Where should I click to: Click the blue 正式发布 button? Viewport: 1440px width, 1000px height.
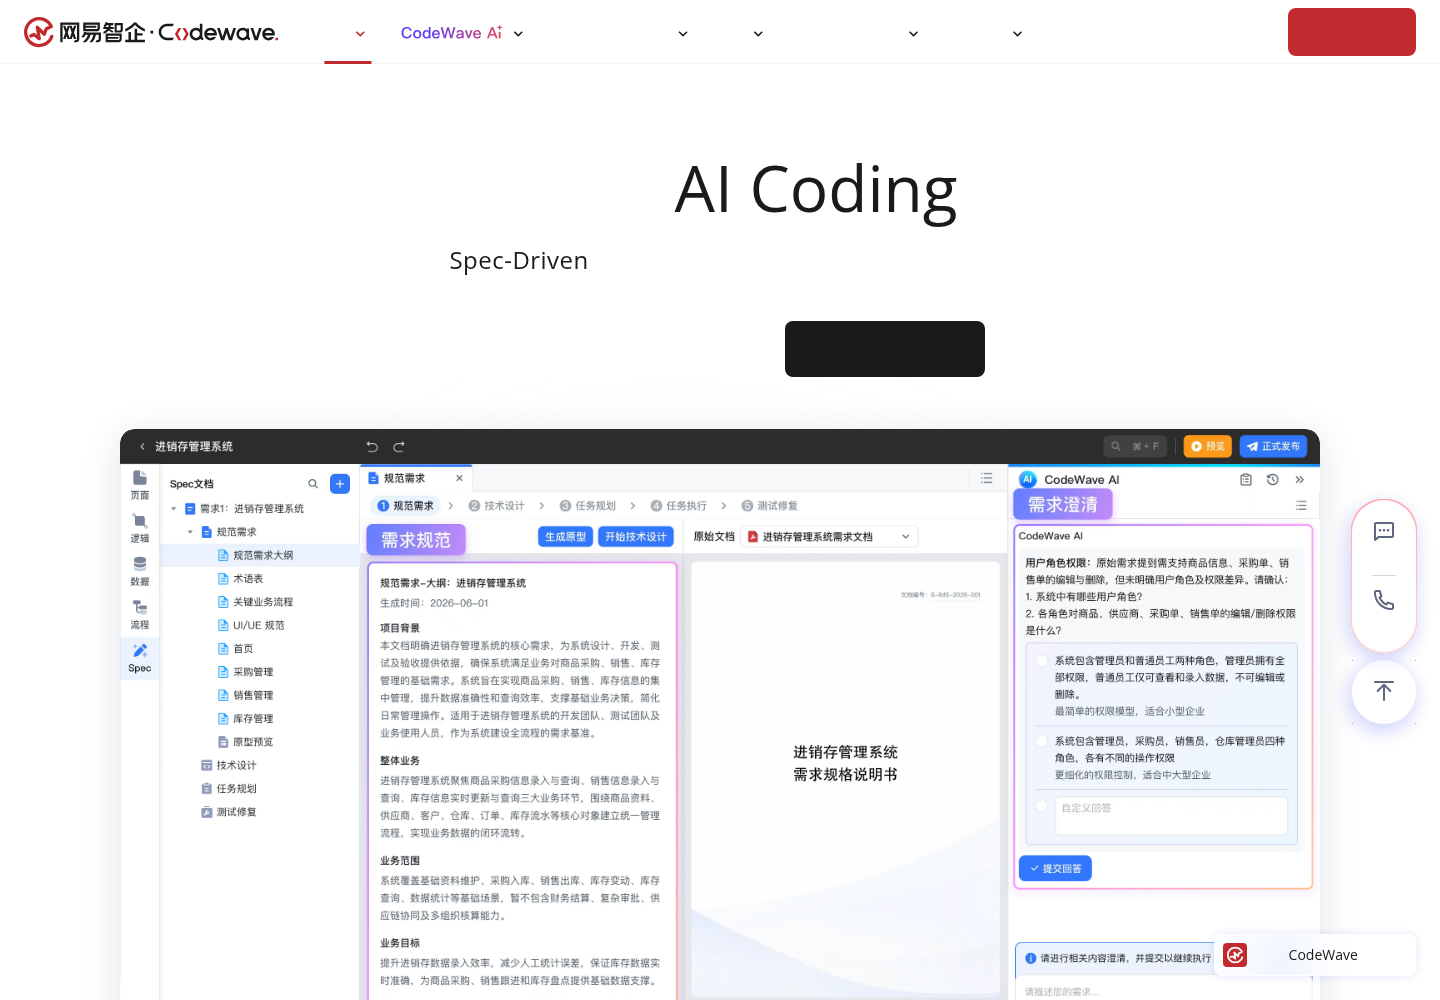(1273, 446)
